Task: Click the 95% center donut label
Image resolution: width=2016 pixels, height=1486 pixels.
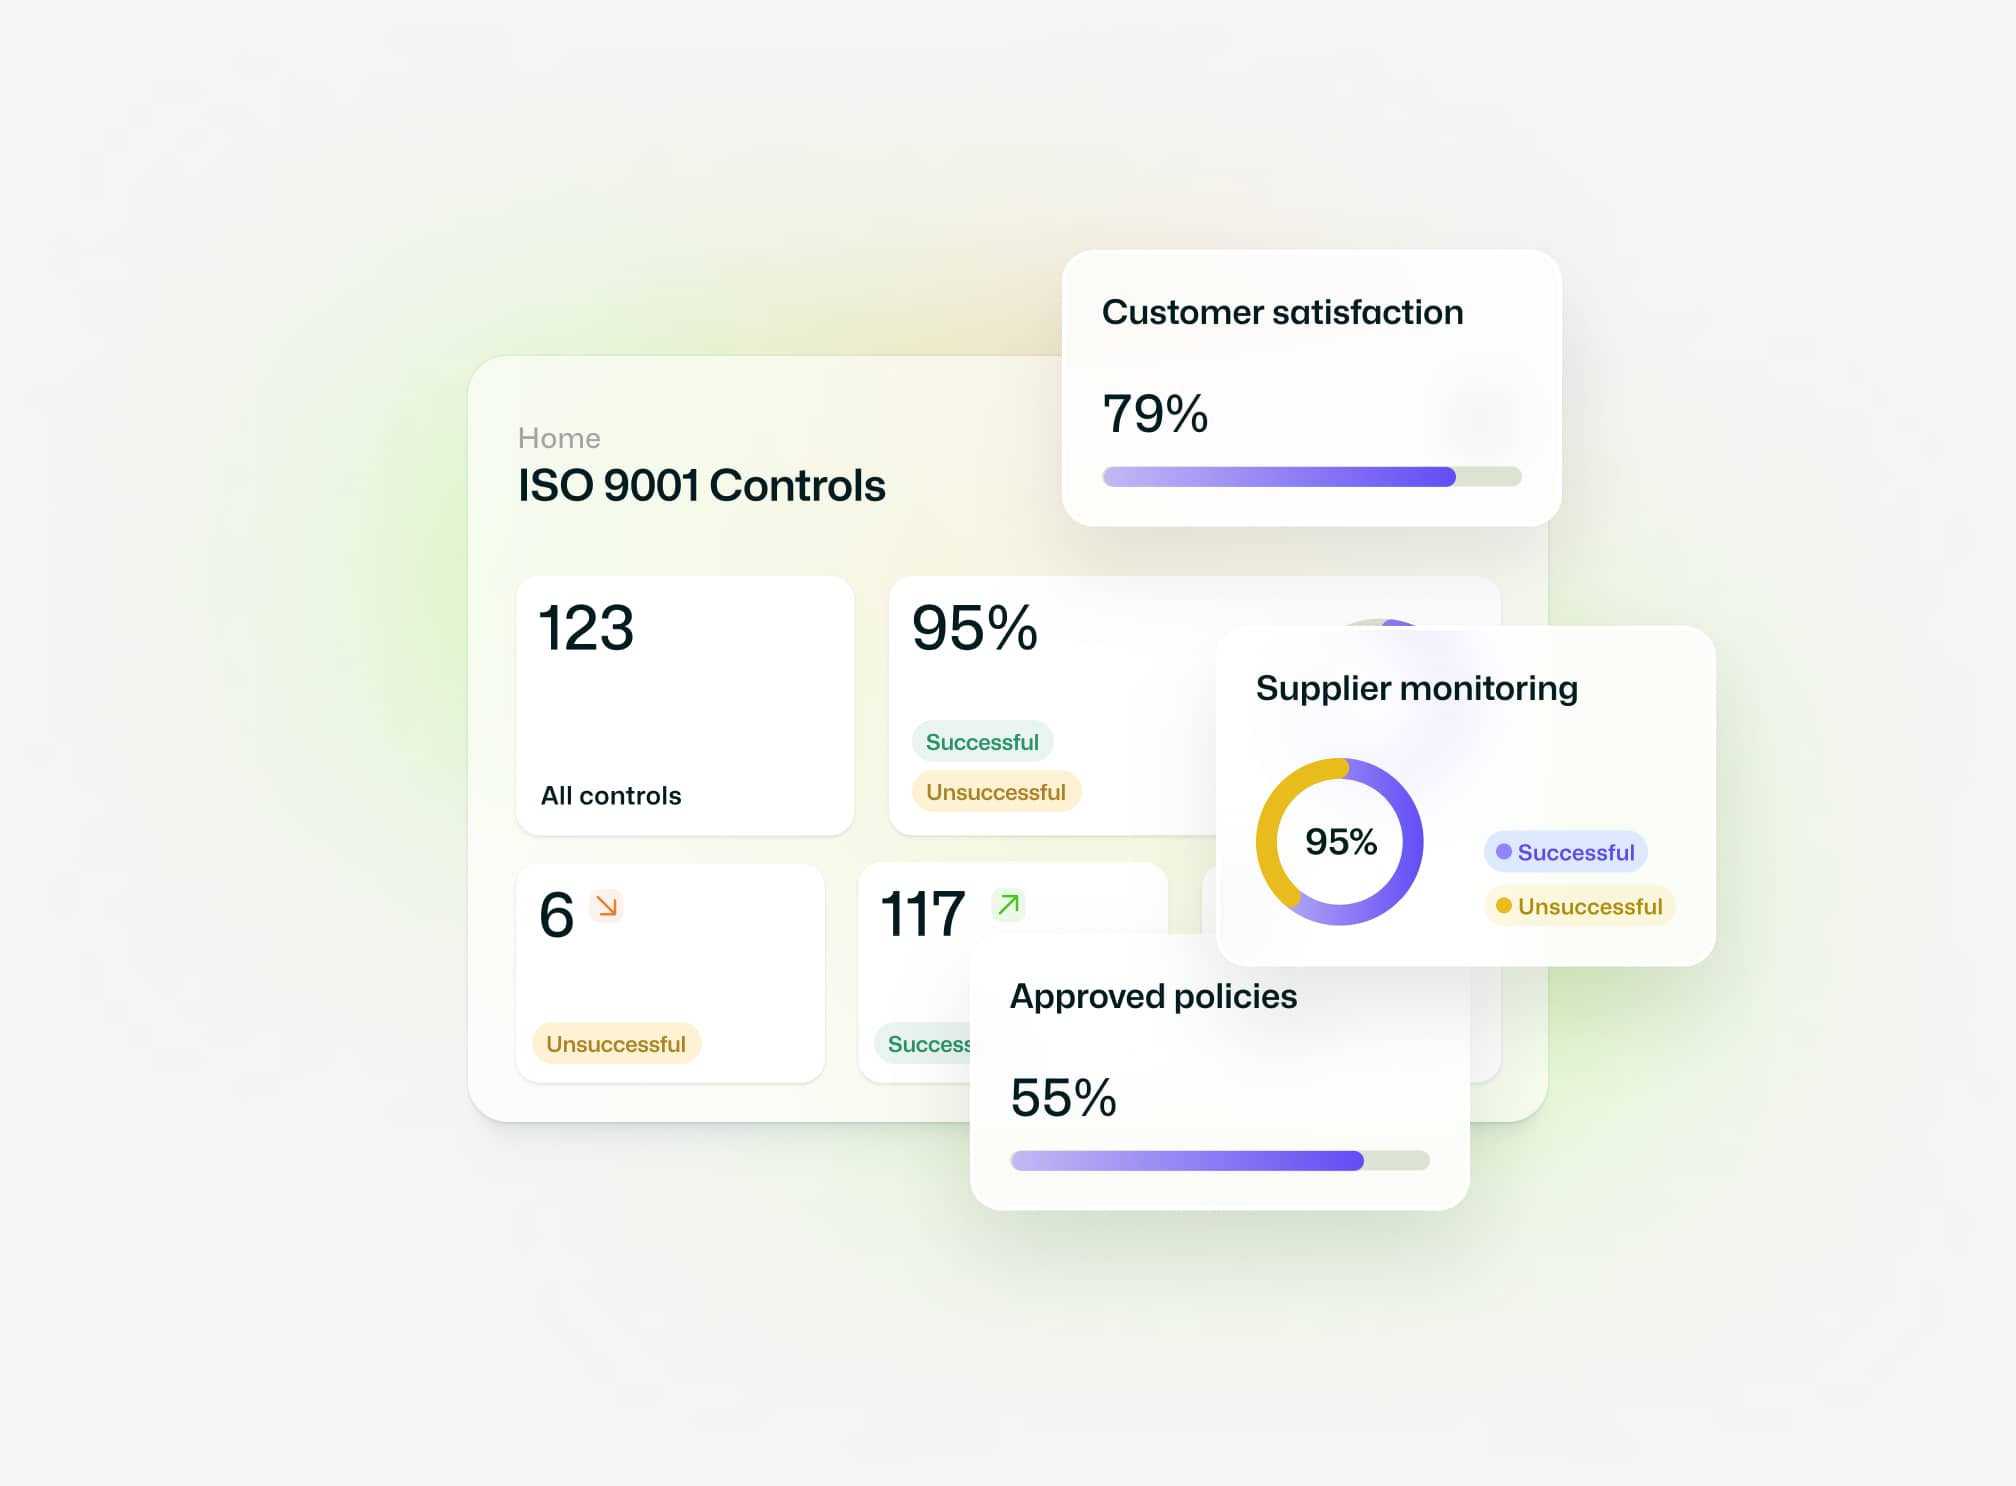Action: point(1340,842)
